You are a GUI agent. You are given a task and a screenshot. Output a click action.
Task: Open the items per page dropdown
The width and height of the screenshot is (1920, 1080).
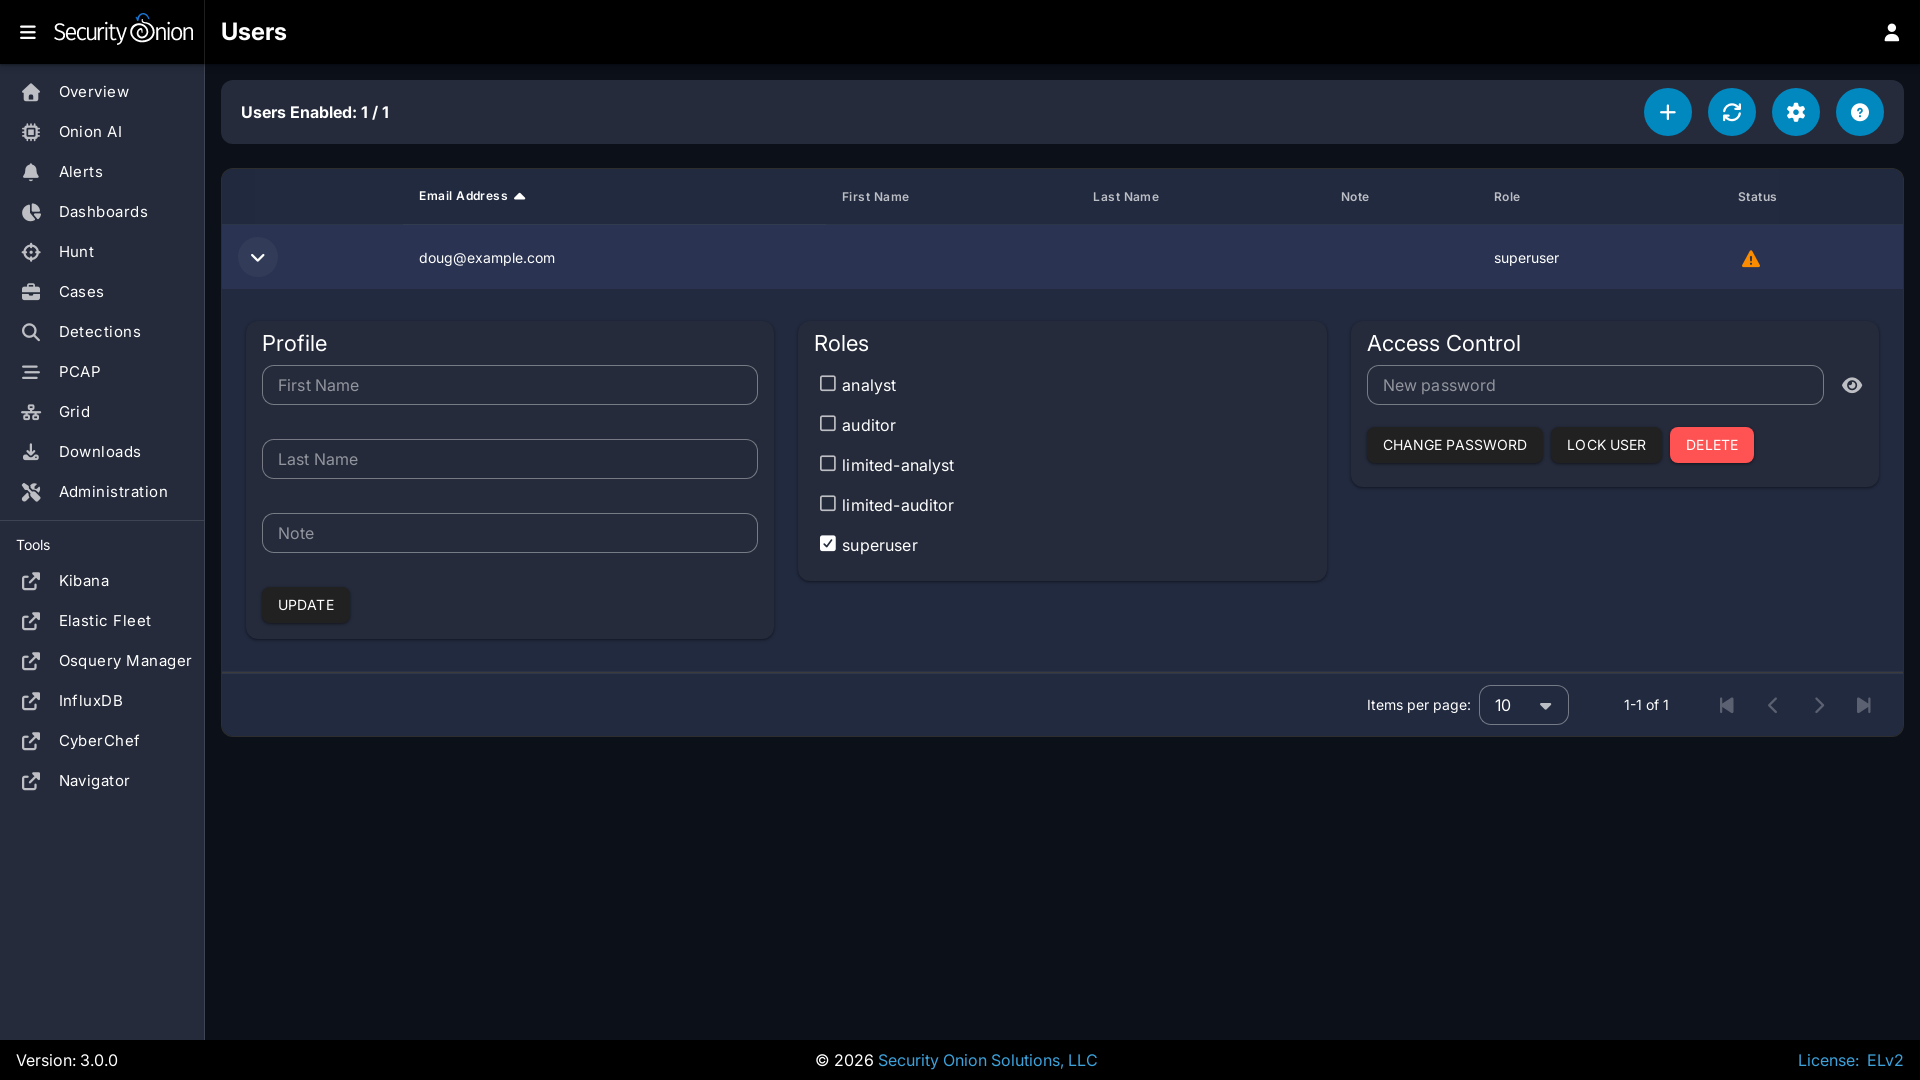[x=1522, y=705]
